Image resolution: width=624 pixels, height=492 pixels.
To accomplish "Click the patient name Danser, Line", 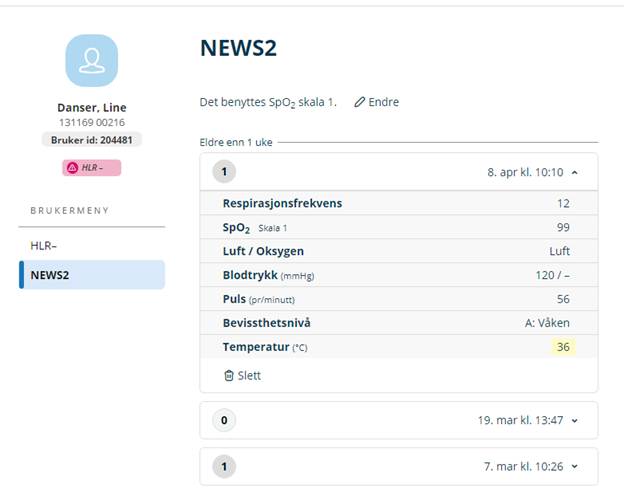I will pyautogui.click(x=91, y=107).
